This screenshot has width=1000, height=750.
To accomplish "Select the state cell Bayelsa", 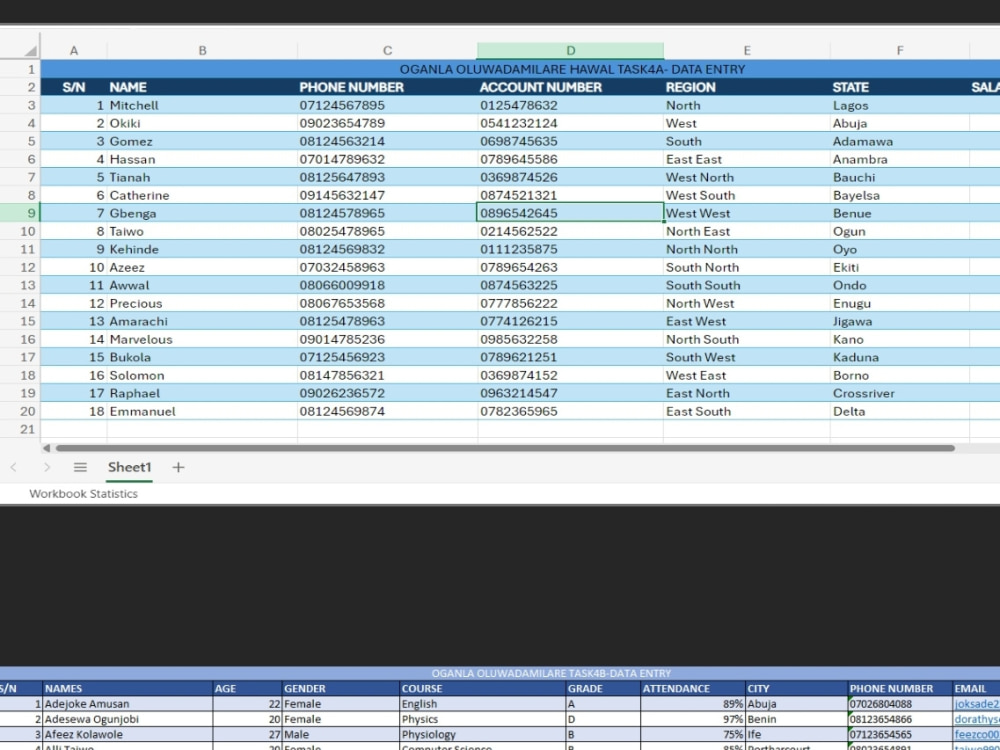I will (x=900, y=195).
